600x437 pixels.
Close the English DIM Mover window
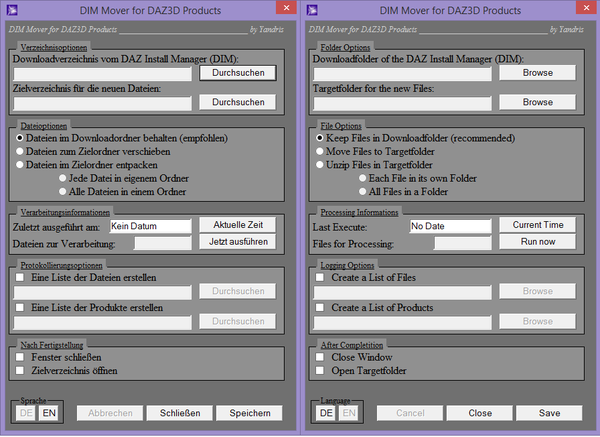[x=586, y=8]
